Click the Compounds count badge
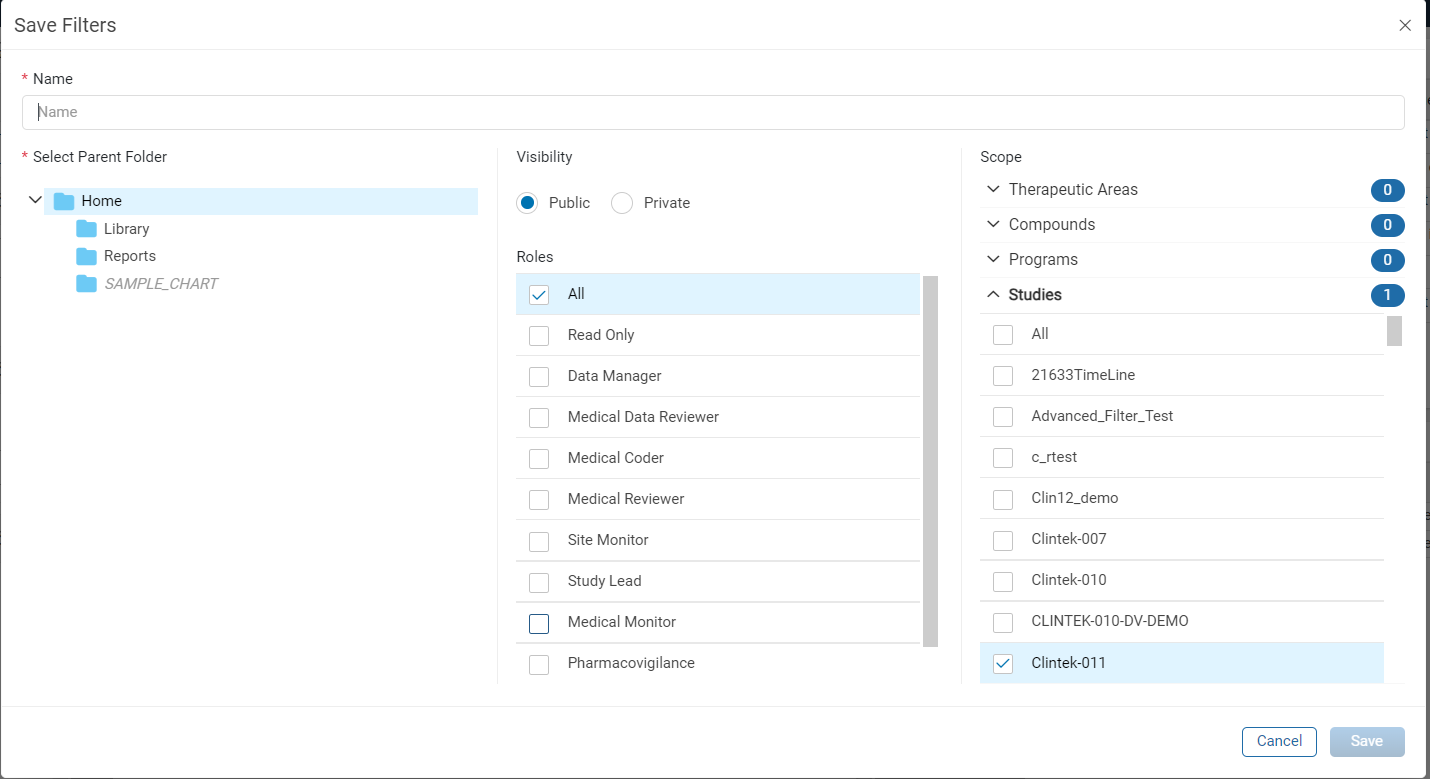 click(1388, 225)
